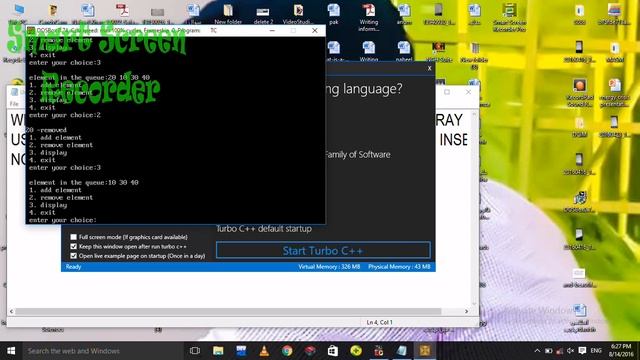This screenshot has width=640, height=360.
Task: Enable Full screen mode checkbox
Action: click(73, 237)
